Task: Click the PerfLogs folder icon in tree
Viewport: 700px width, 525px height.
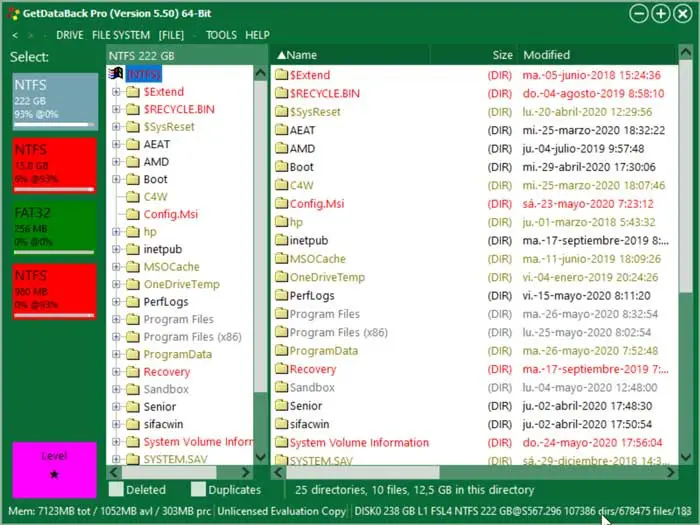Action: pyautogui.click(x=133, y=302)
